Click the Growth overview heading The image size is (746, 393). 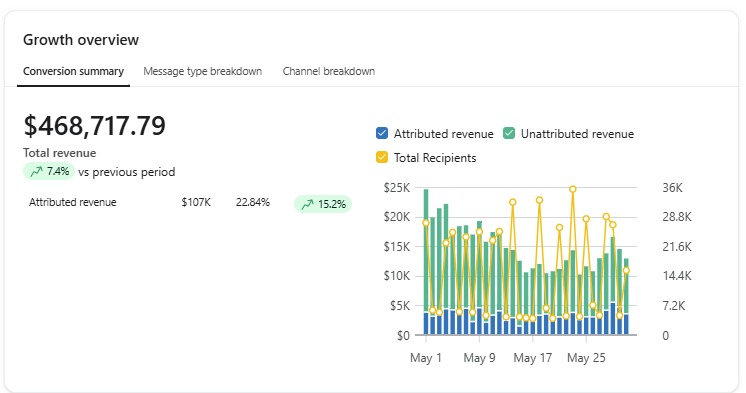(x=81, y=40)
